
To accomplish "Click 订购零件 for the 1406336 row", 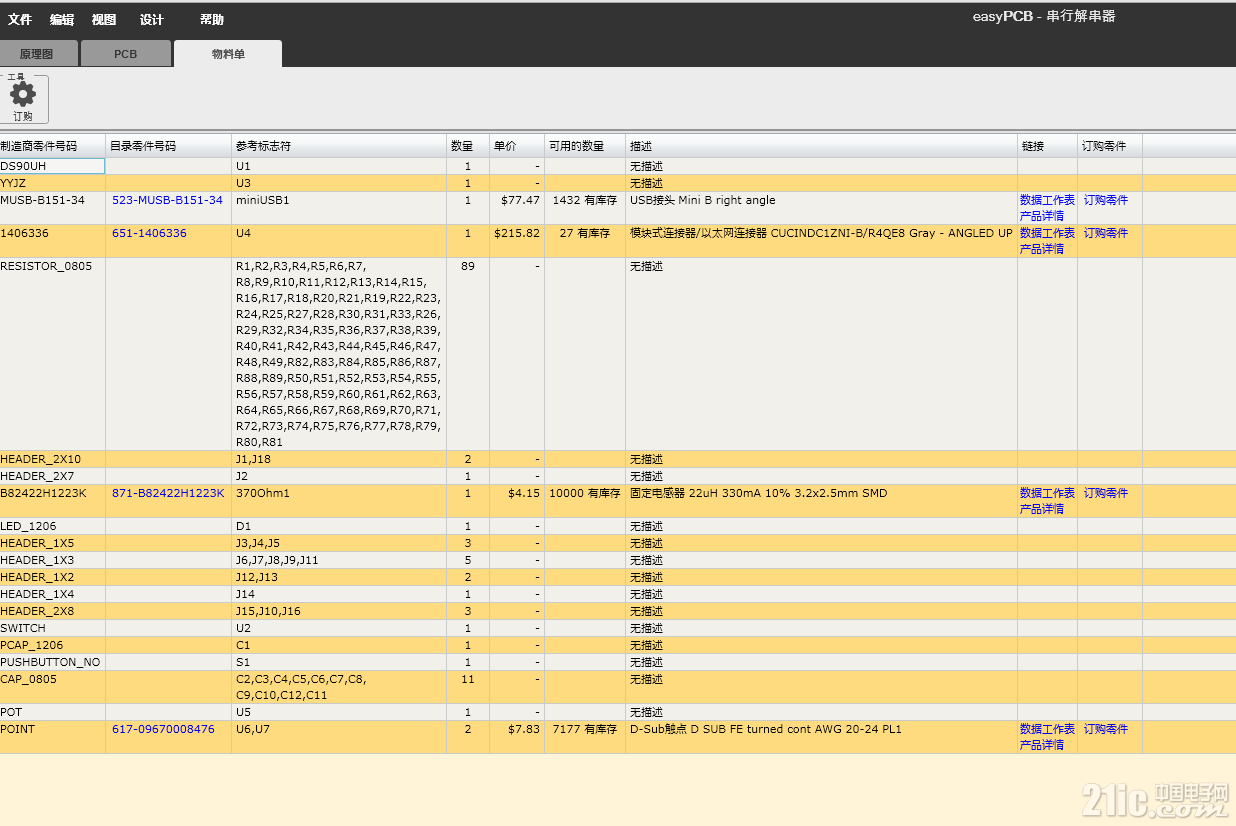I will click(x=1106, y=233).
